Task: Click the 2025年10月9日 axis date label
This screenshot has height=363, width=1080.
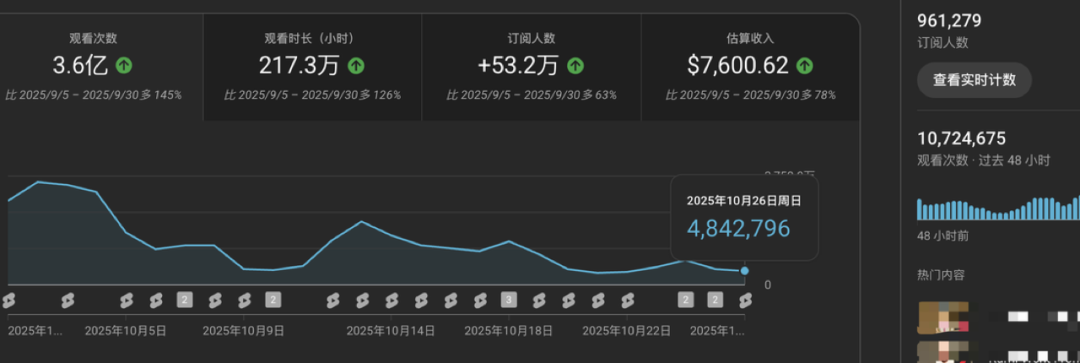Action: (243, 331)
